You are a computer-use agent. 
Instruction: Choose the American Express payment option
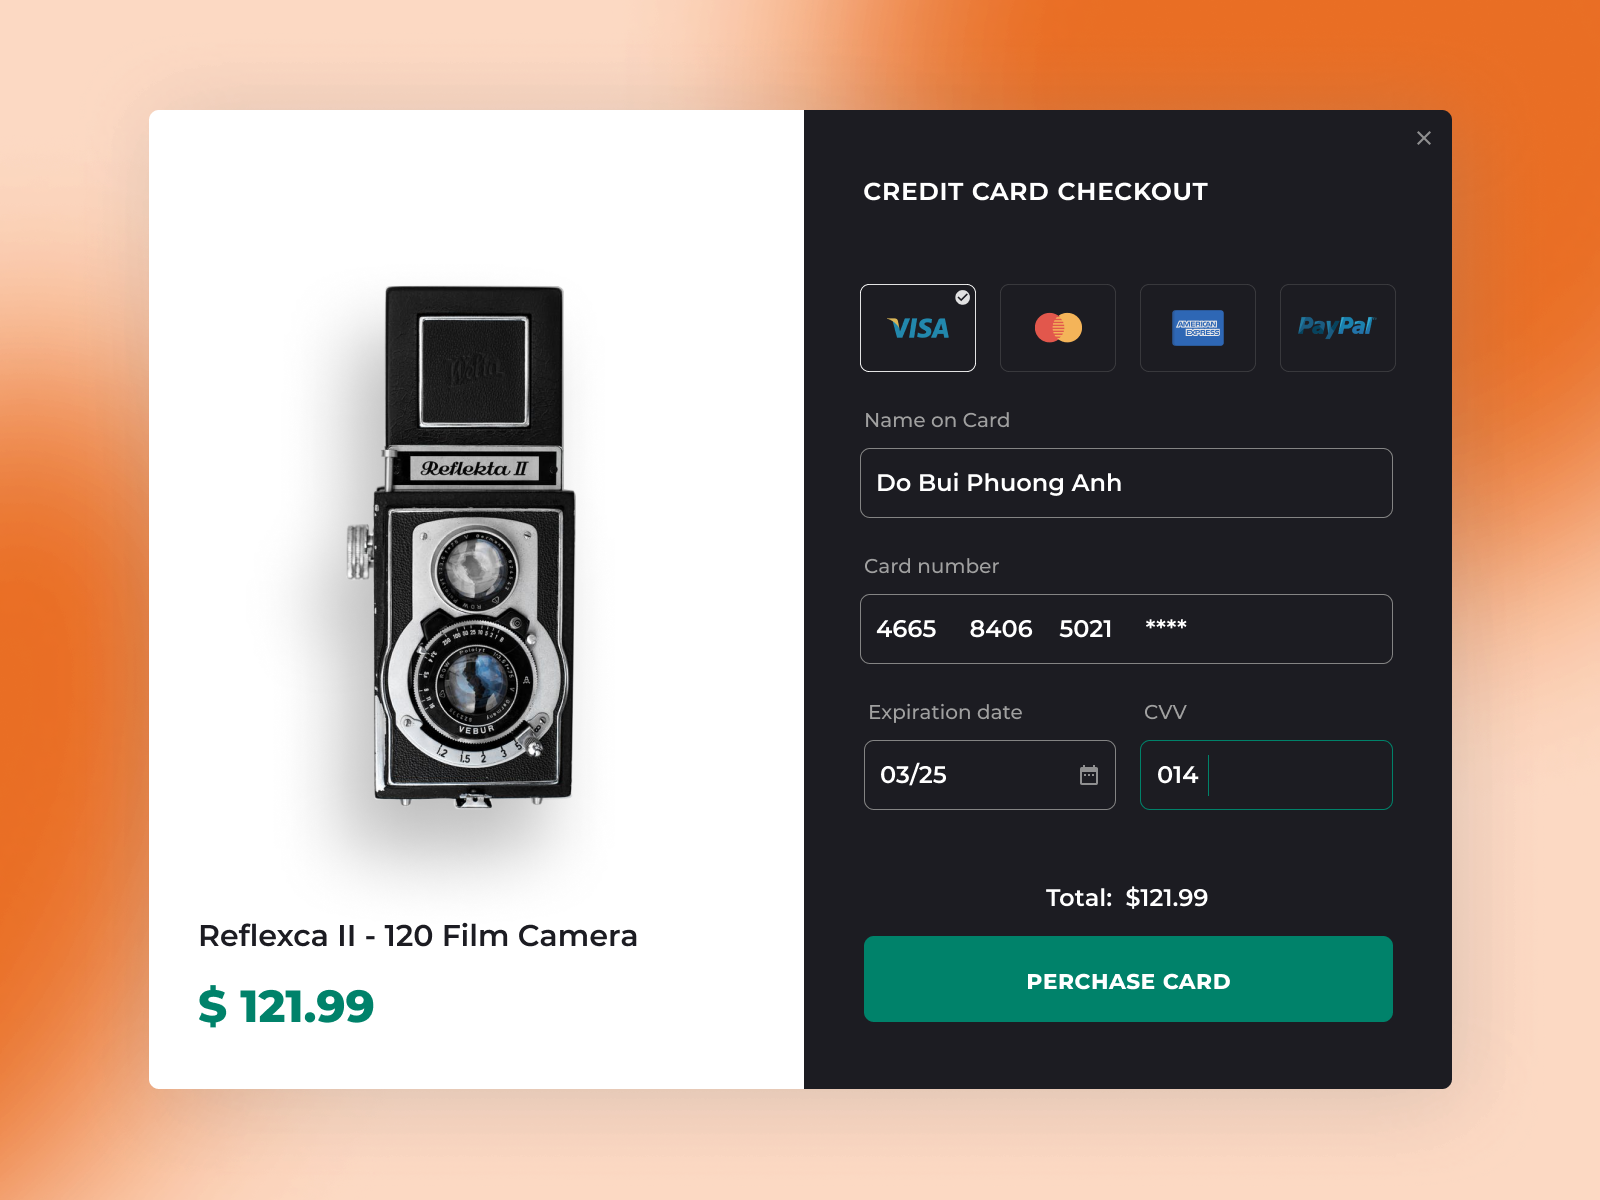tap(1197, 328)
